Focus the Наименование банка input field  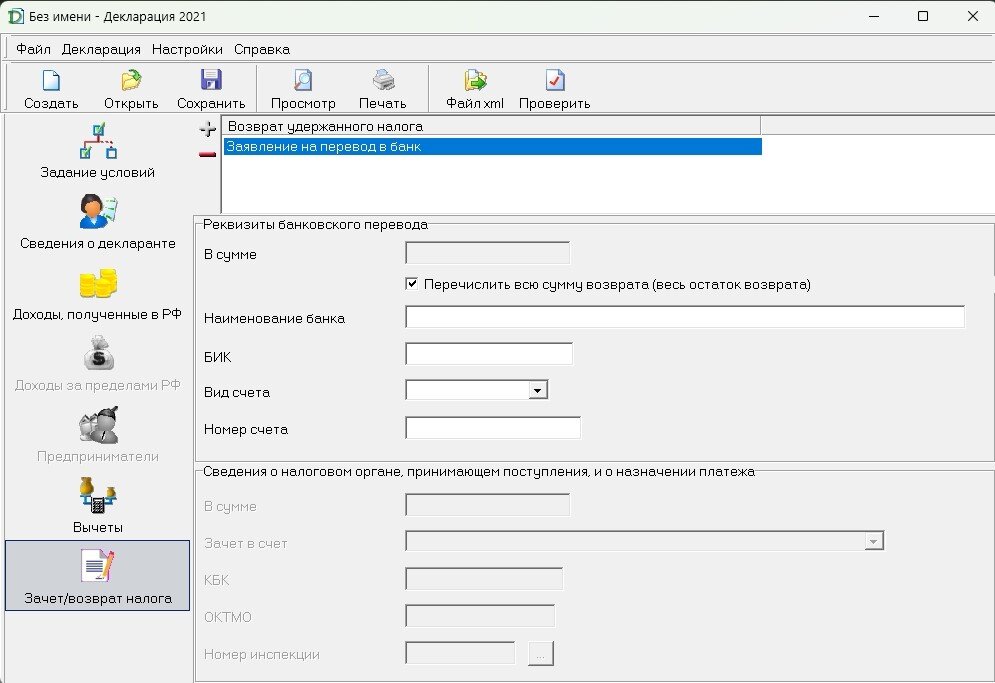coord(685,317)
